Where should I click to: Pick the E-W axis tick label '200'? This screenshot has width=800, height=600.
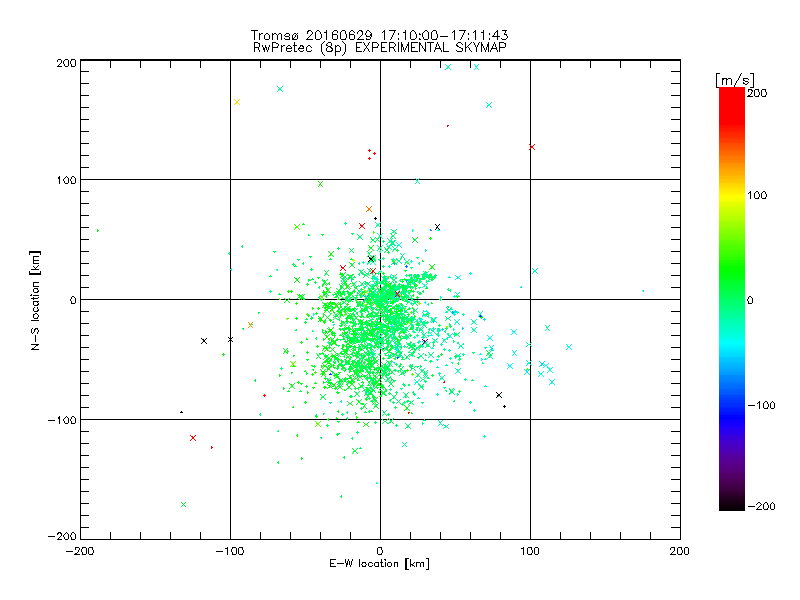tap(680, 551)
